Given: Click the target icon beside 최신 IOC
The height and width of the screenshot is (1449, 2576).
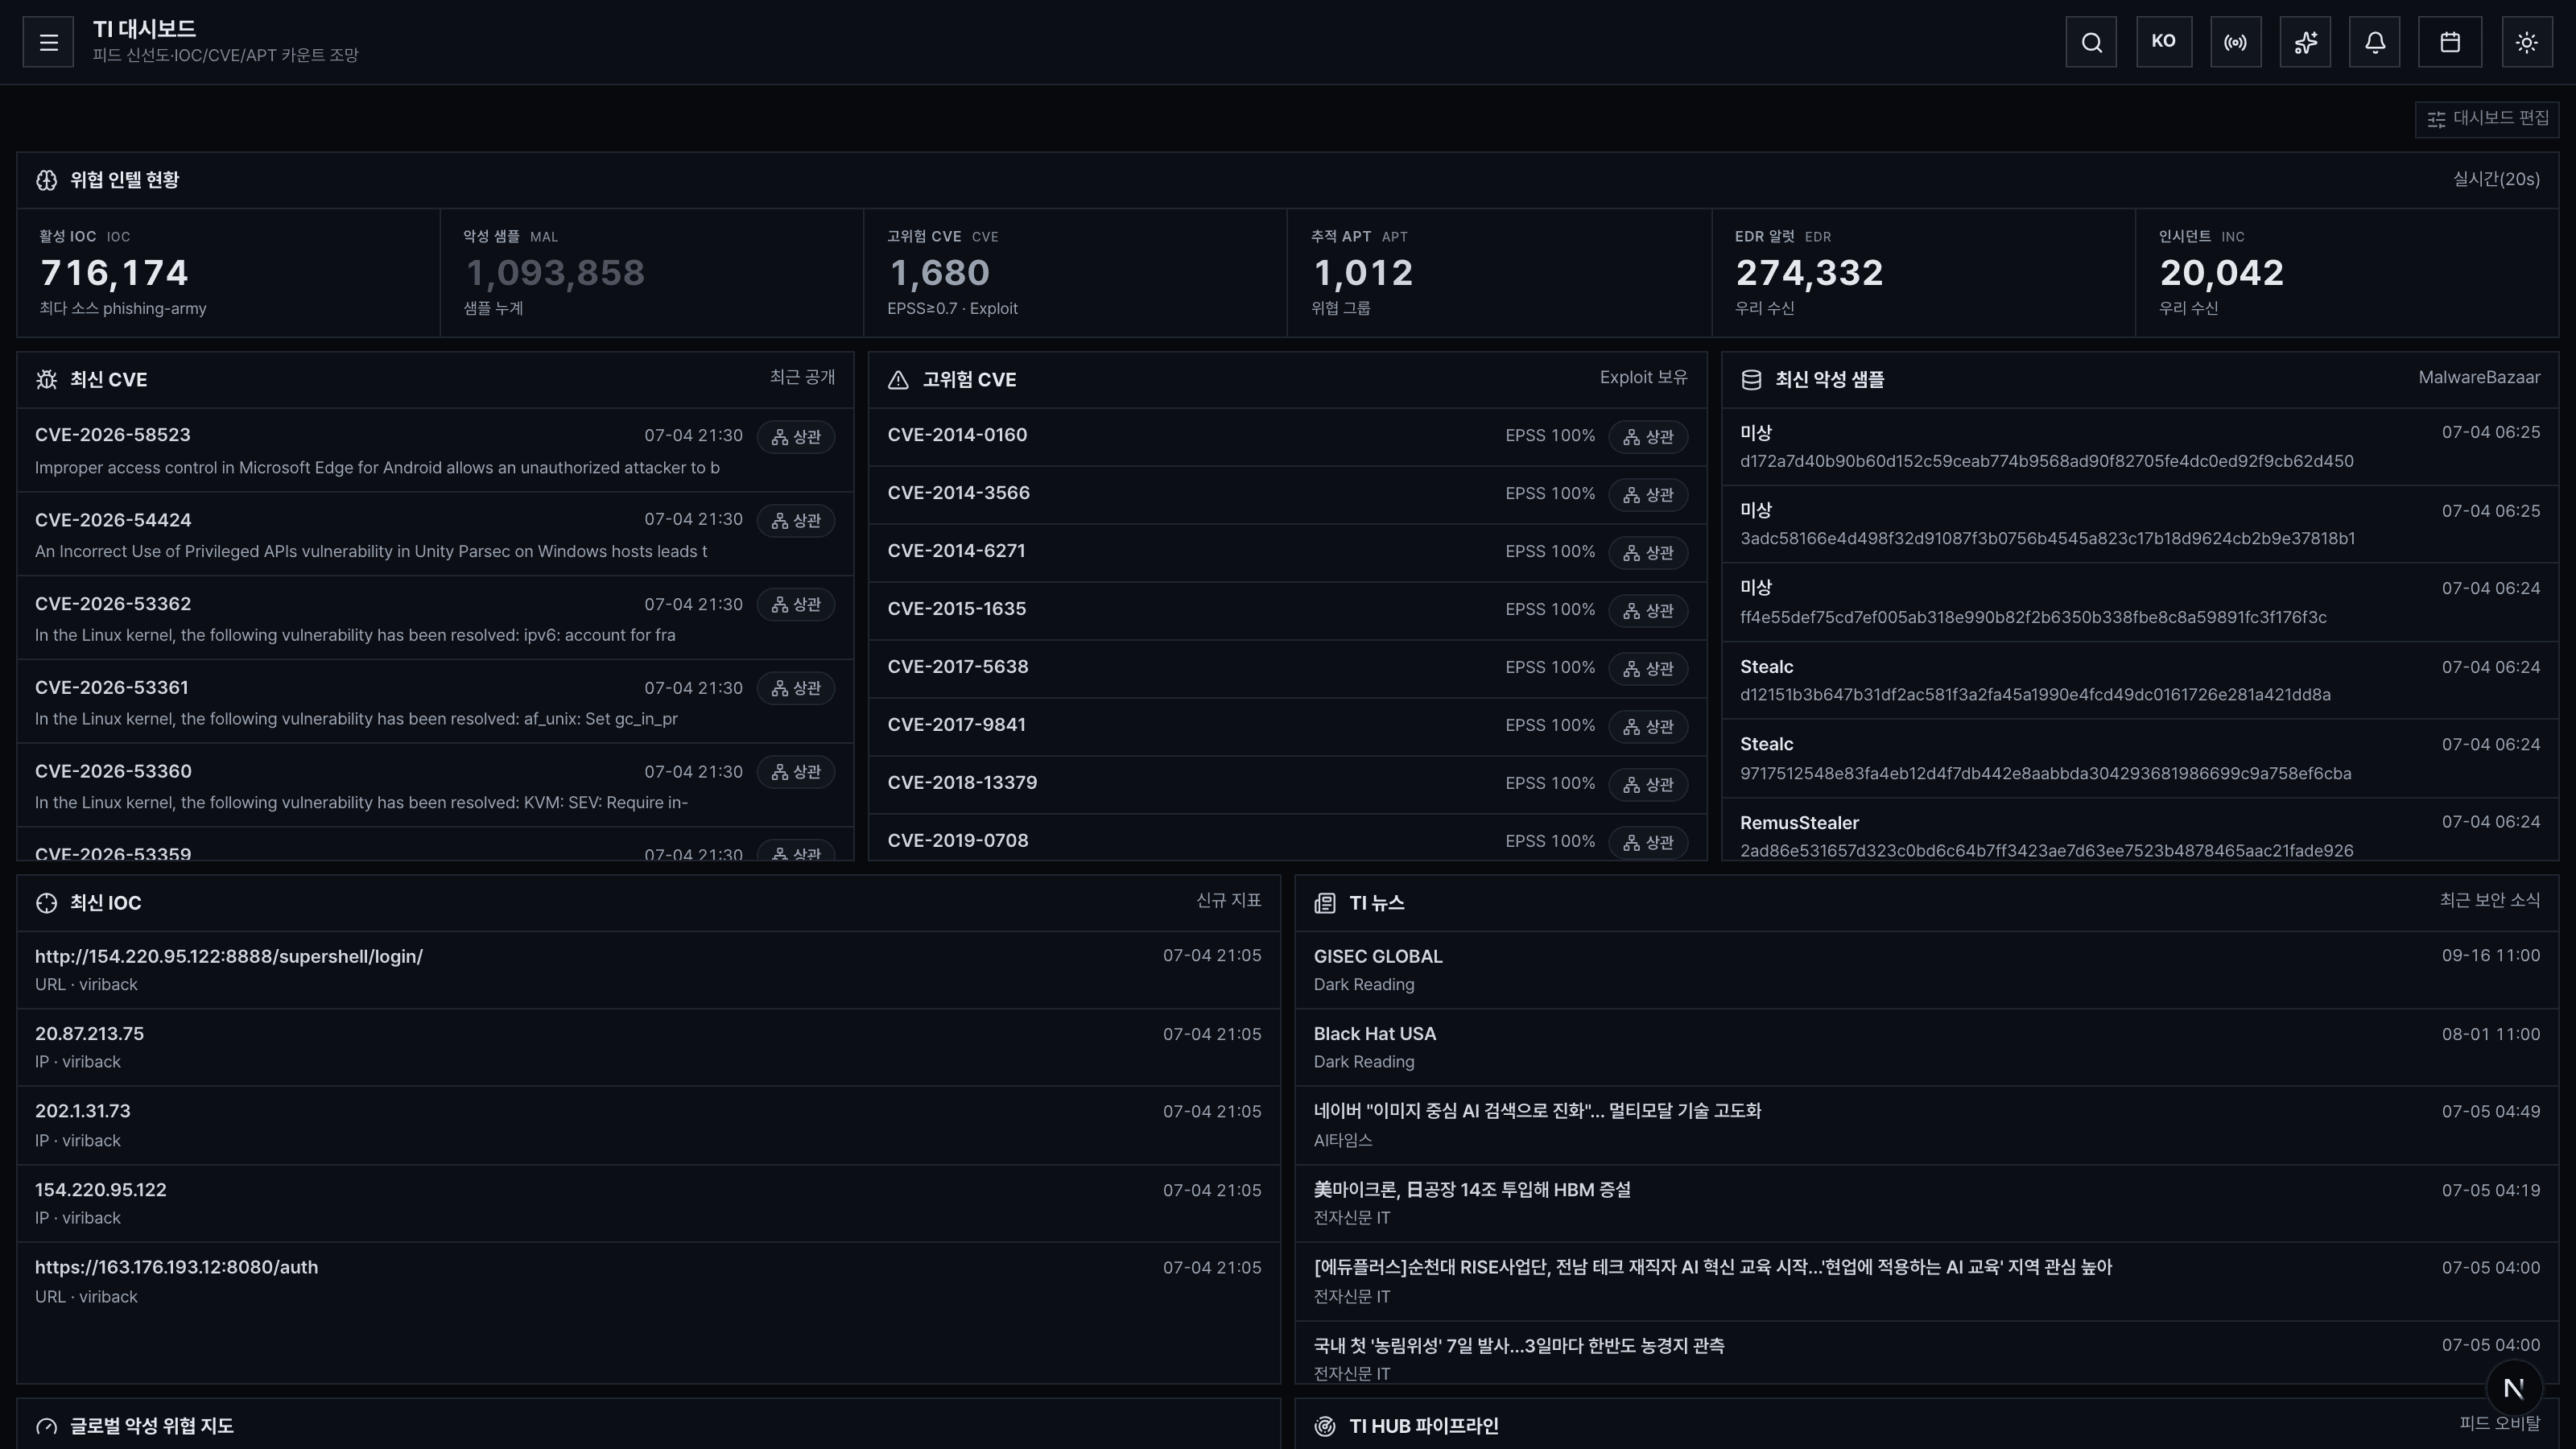Looking at the screenshot, I should 46,903.
